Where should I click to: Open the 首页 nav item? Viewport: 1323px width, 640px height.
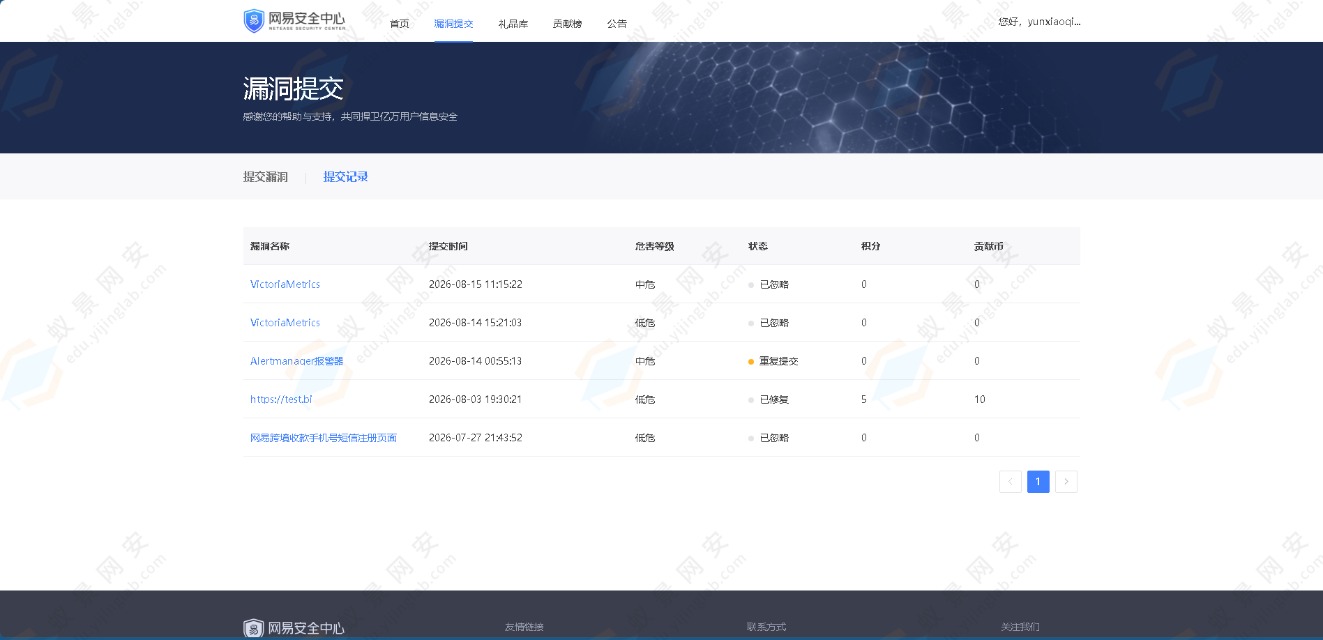(x=399, y=23)
